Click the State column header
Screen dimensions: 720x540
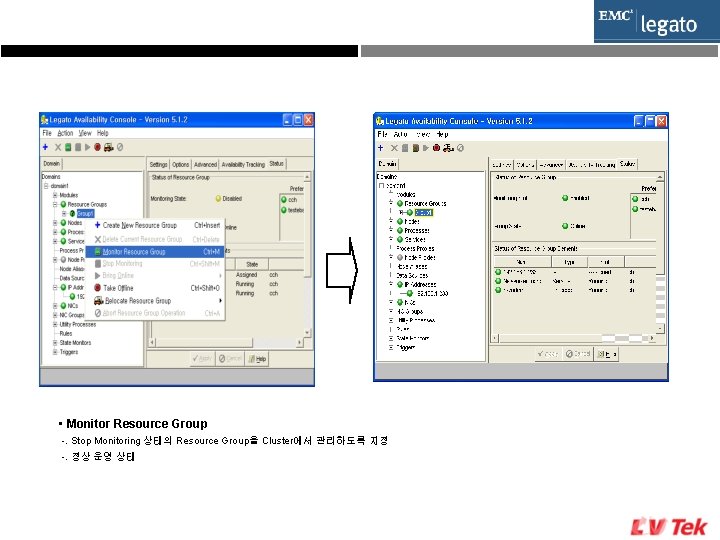tap(252, 264)
